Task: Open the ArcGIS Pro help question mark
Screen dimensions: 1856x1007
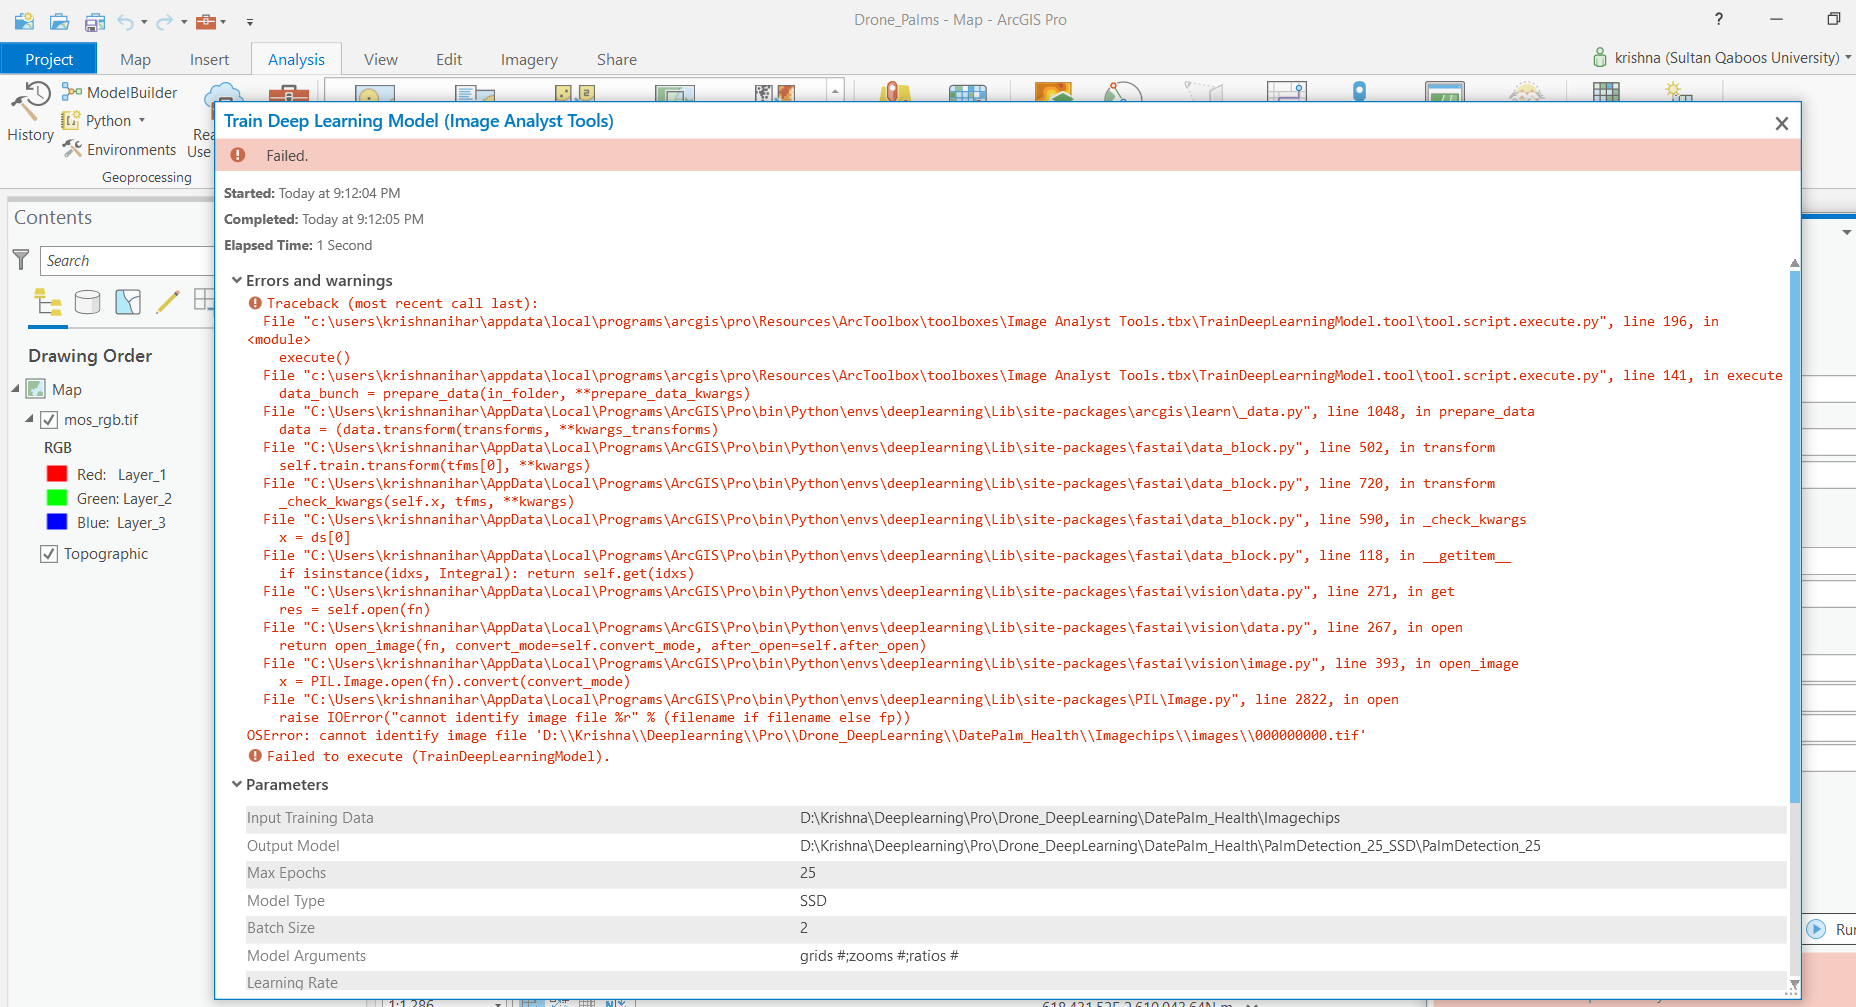Action: (1718, 19)
